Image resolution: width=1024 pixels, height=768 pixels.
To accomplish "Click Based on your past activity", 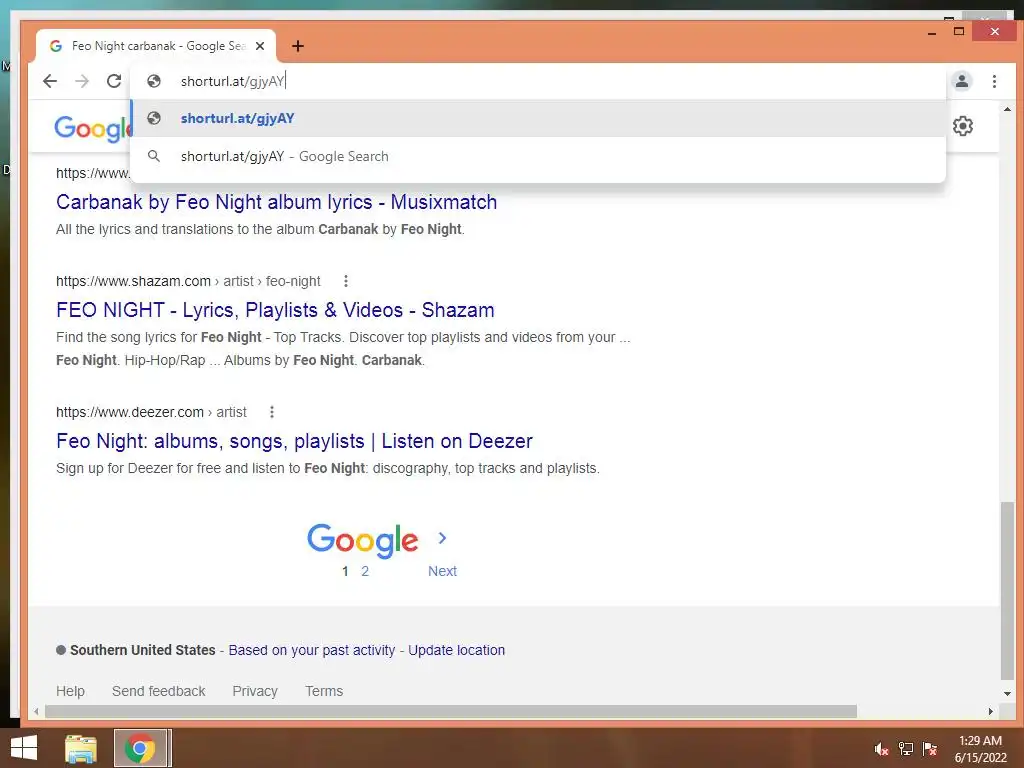I will tap(312, 650).
